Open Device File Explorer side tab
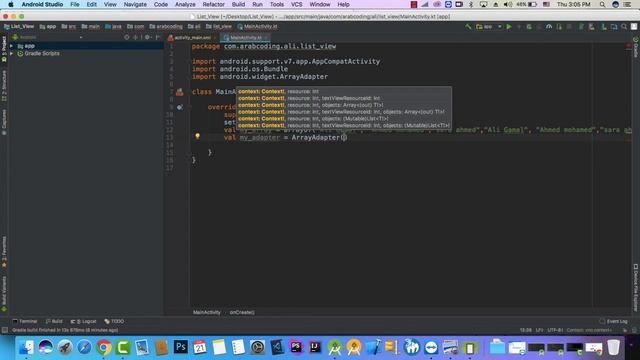This screenshot has height=360, width=640. 636,288
